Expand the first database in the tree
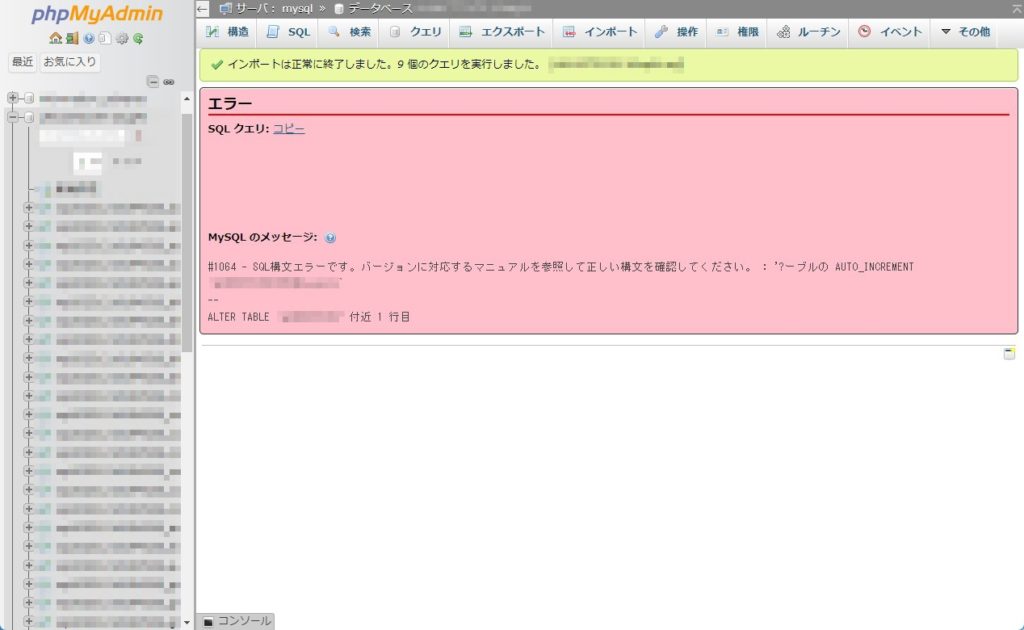Screen dimensions: 1024x630 [13, 98]
